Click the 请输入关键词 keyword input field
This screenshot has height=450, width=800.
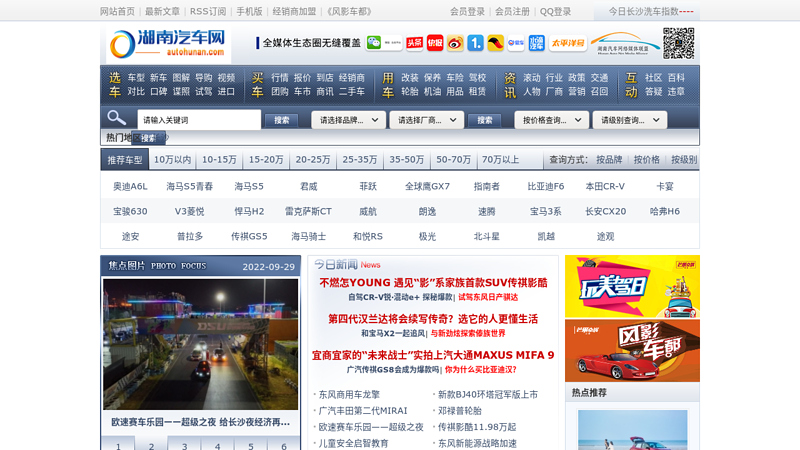[199, 120]
